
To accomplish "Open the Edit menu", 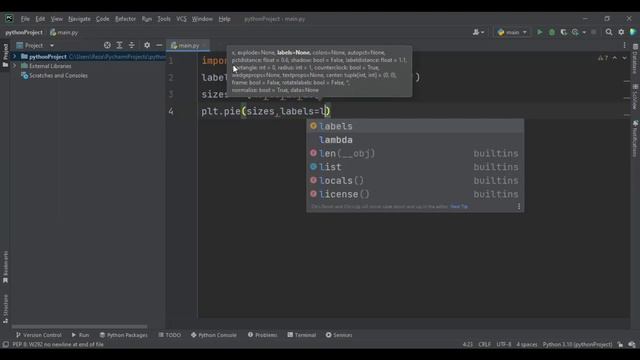I will point(40,19).
